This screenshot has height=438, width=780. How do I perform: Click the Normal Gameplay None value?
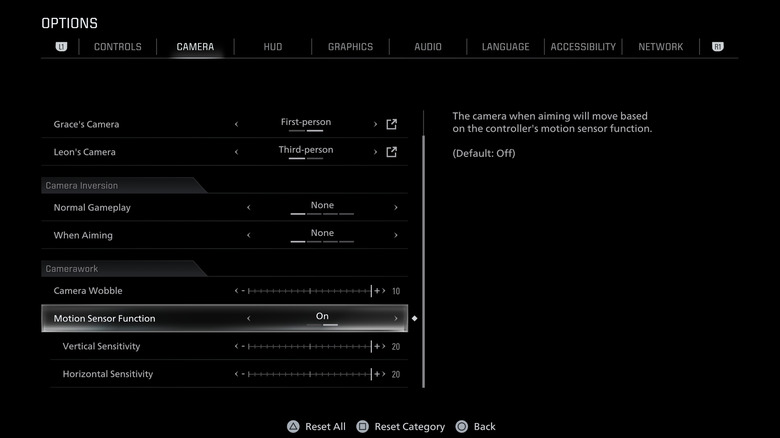(322, 205)
